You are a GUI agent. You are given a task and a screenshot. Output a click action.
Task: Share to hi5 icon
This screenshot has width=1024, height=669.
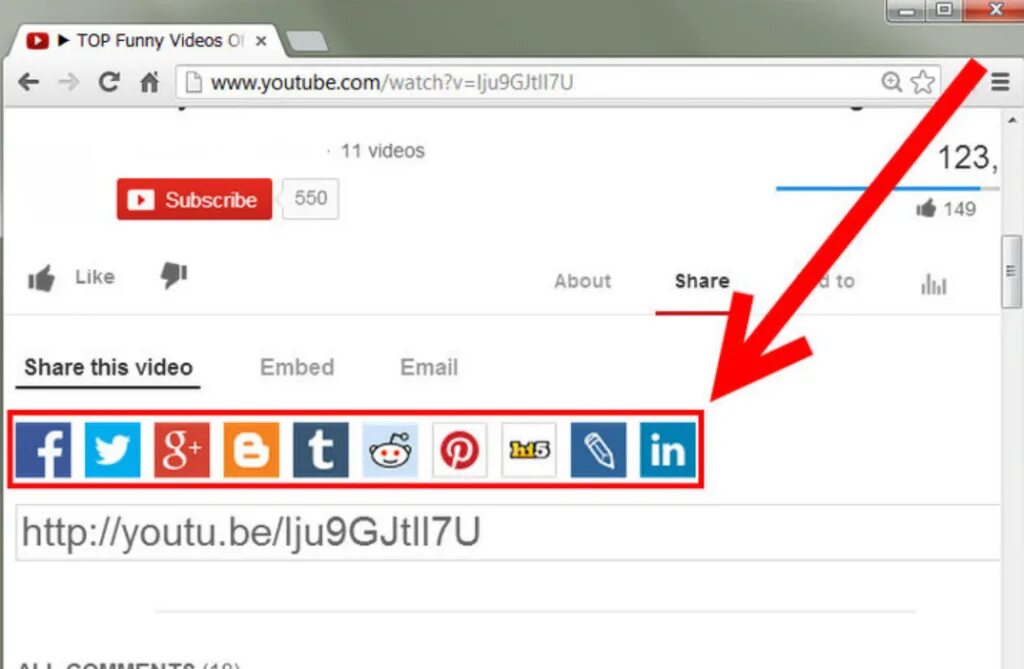pyautogui.click(x=529, y=449)
